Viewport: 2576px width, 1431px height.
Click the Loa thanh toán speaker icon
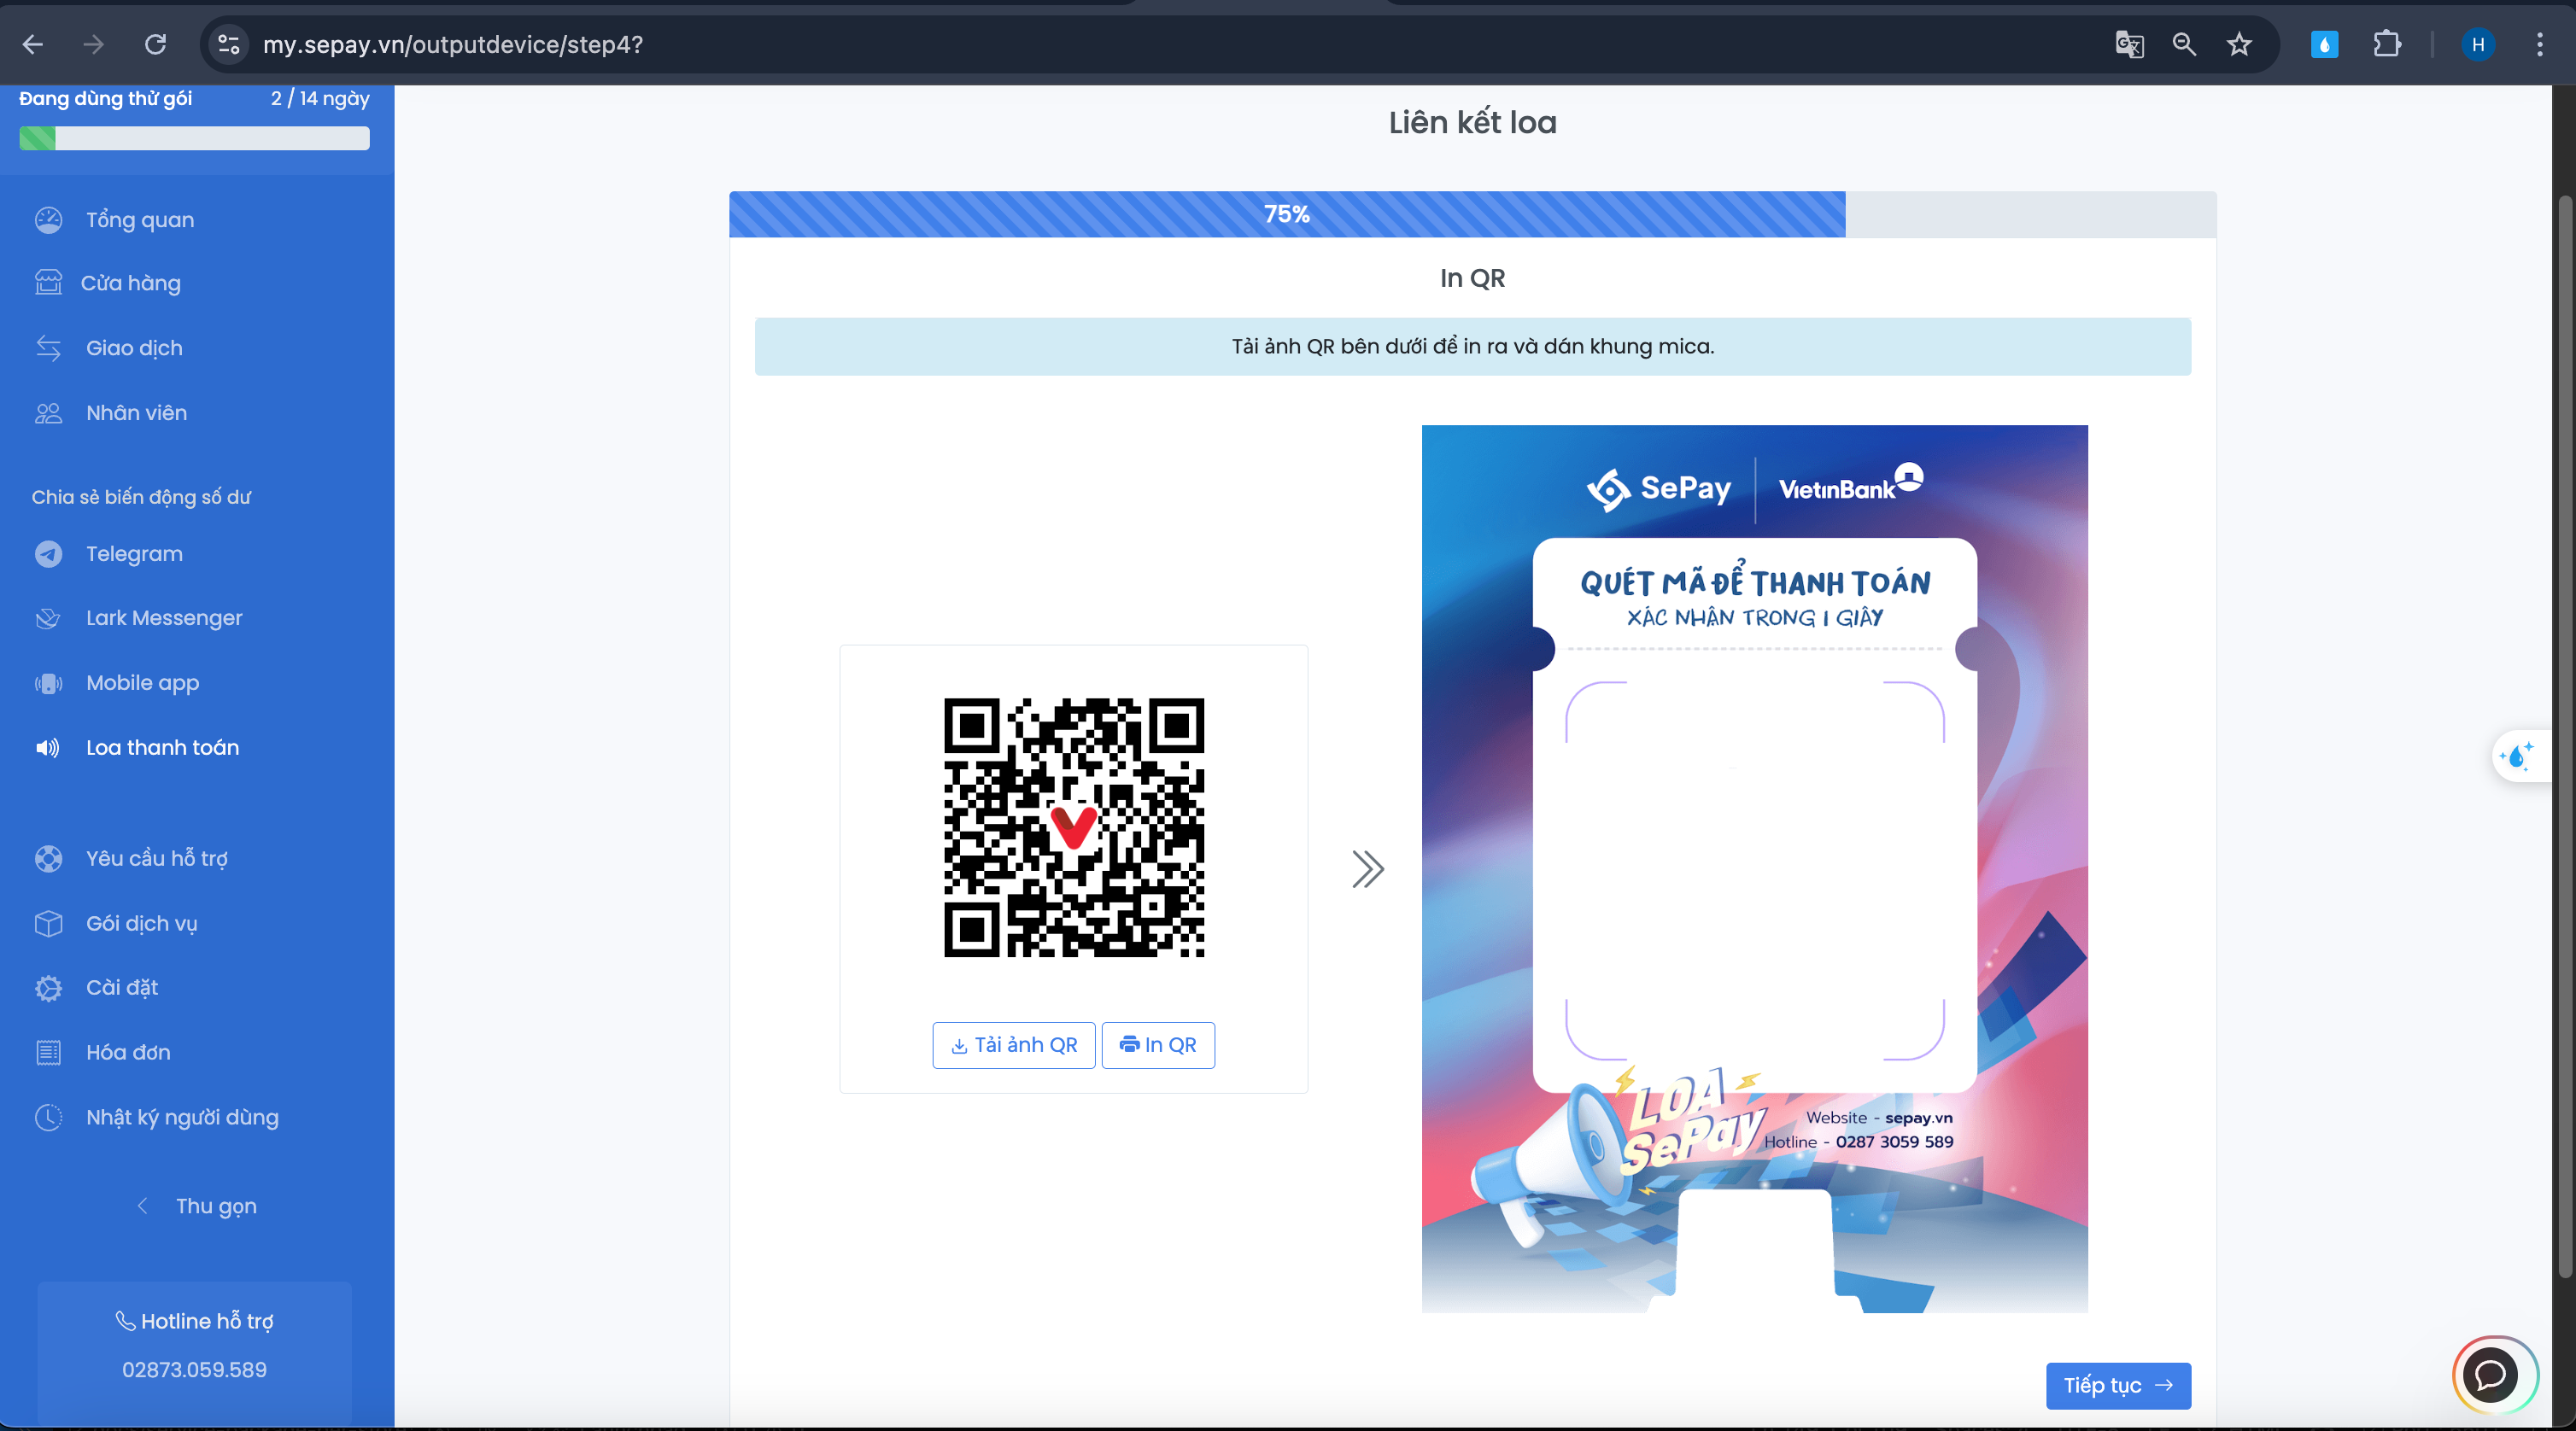coord(48,748)
